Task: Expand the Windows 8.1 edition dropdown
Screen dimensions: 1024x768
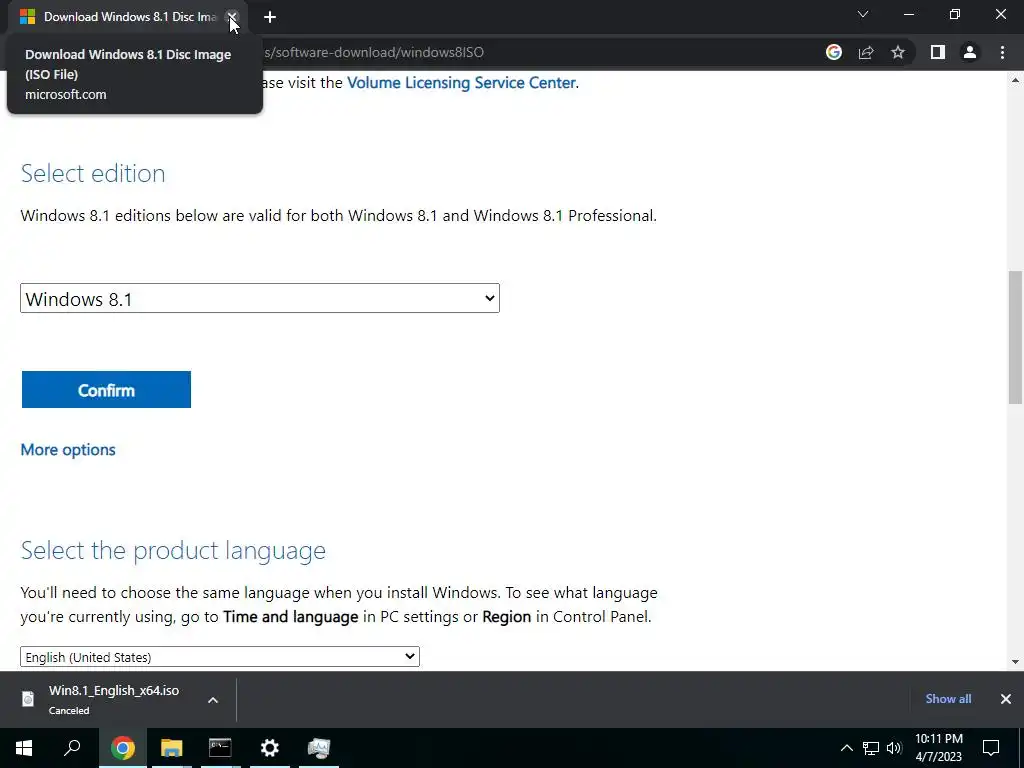Action: [260, 298]
